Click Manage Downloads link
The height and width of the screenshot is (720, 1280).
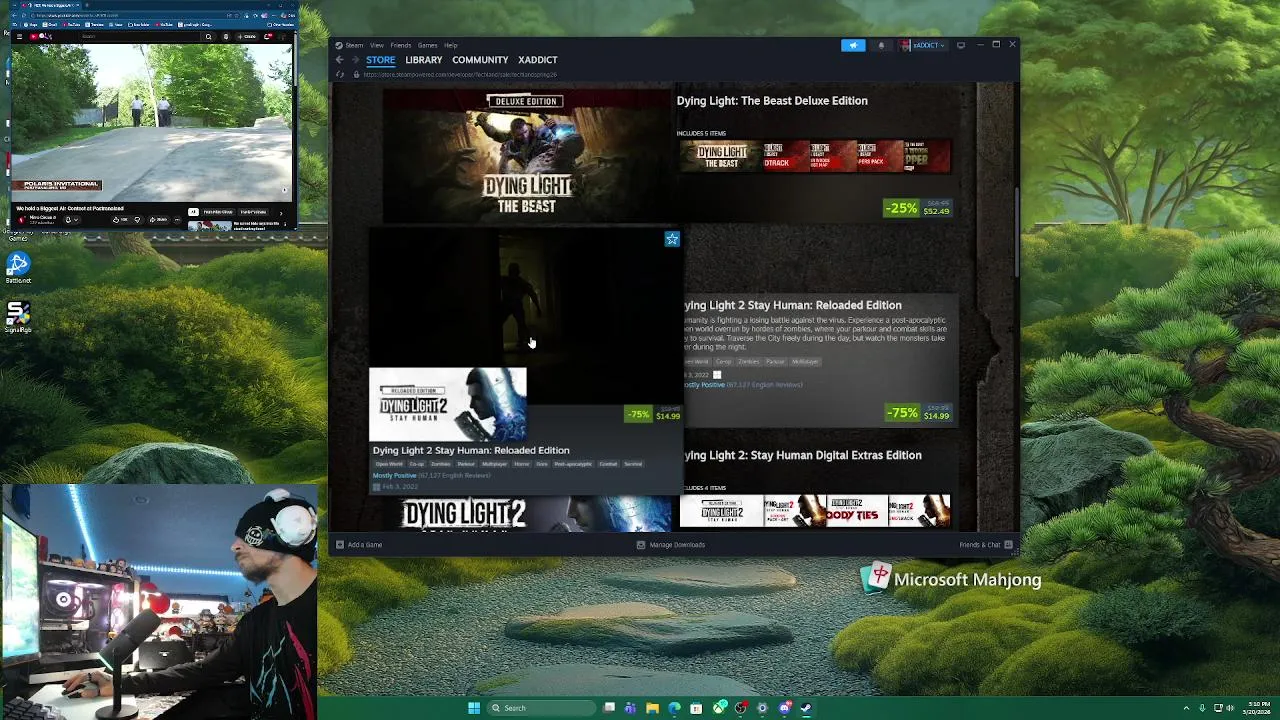tap(677, 545)
